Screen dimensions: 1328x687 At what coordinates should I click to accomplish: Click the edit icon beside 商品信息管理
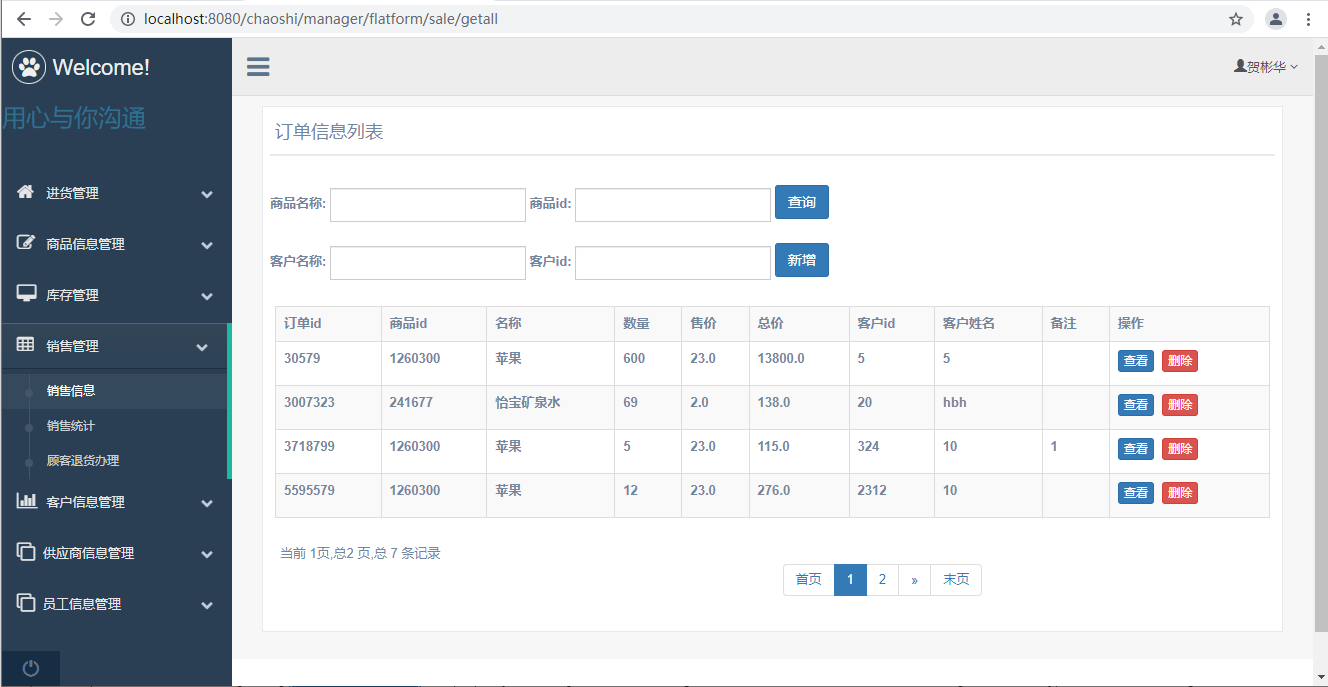pos(26,243)
